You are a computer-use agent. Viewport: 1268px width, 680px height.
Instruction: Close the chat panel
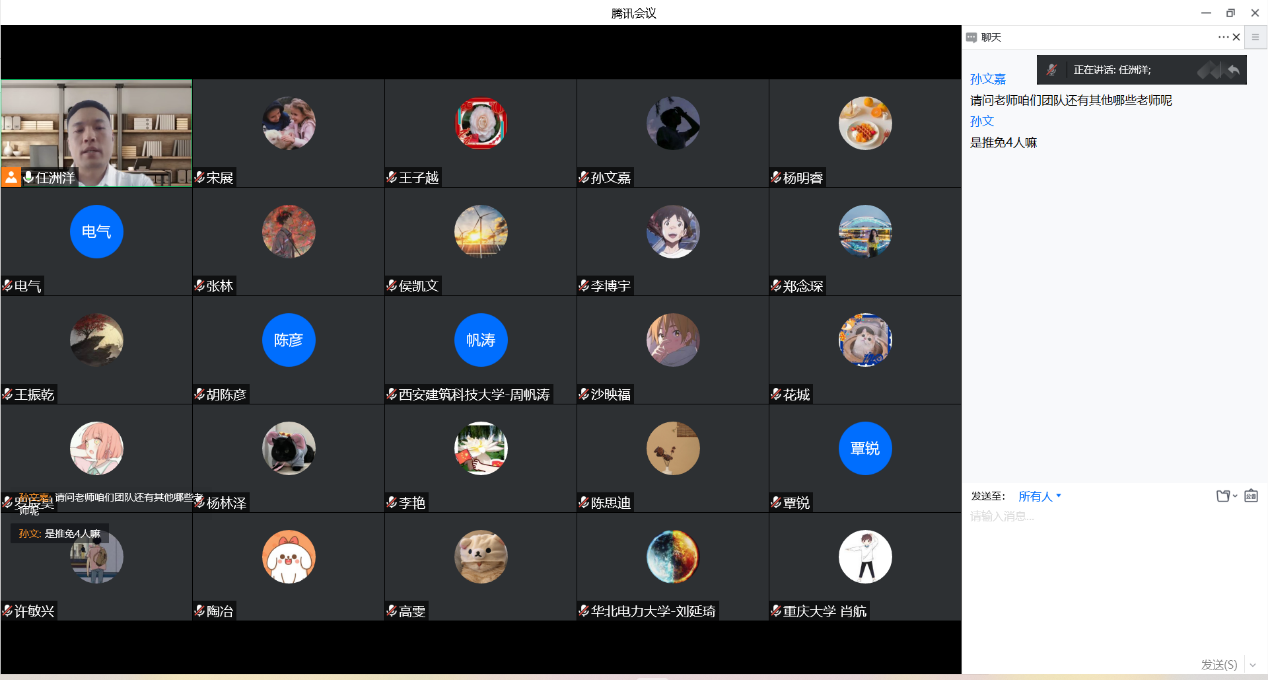click(1236, 37)
